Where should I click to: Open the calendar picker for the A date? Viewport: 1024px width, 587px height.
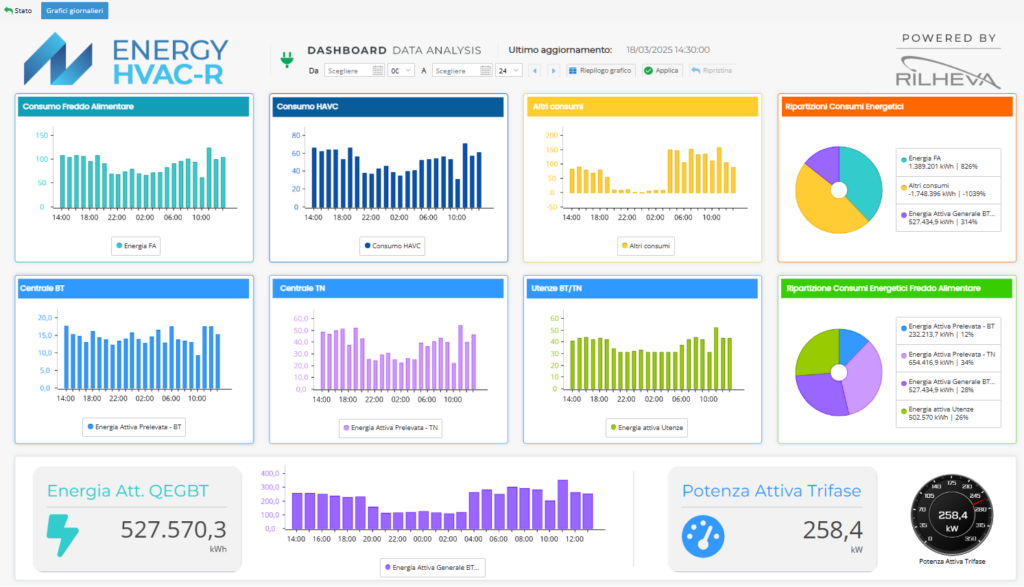click(487, 71)
